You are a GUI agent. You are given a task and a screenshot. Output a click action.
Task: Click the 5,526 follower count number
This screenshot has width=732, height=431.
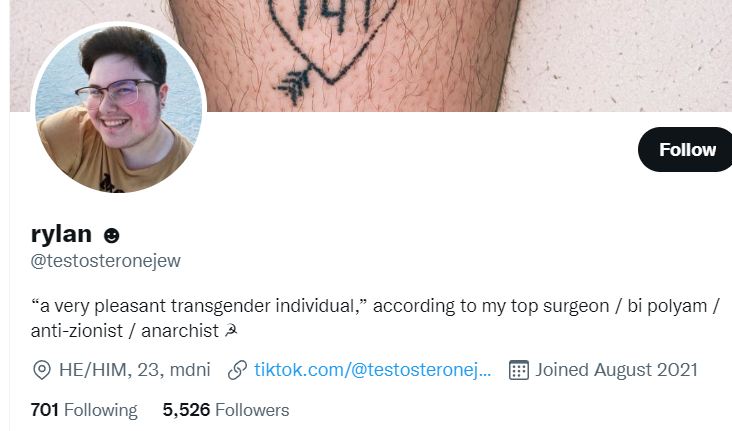(186, 410)
